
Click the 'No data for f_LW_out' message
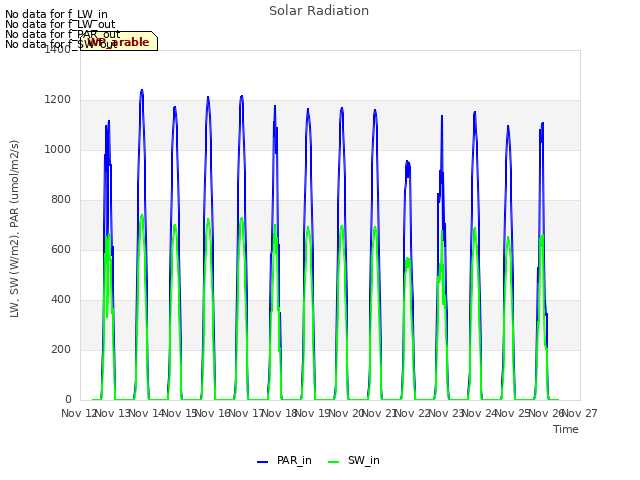[60, 24]
